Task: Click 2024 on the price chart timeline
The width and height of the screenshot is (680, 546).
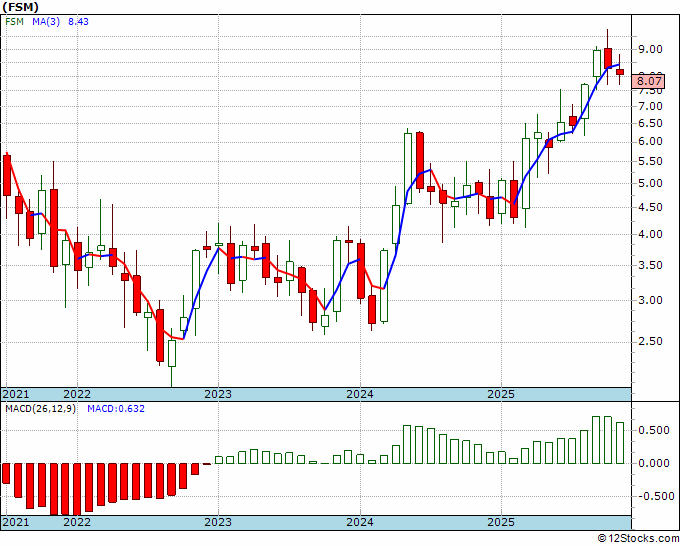Action: point(360,394)
